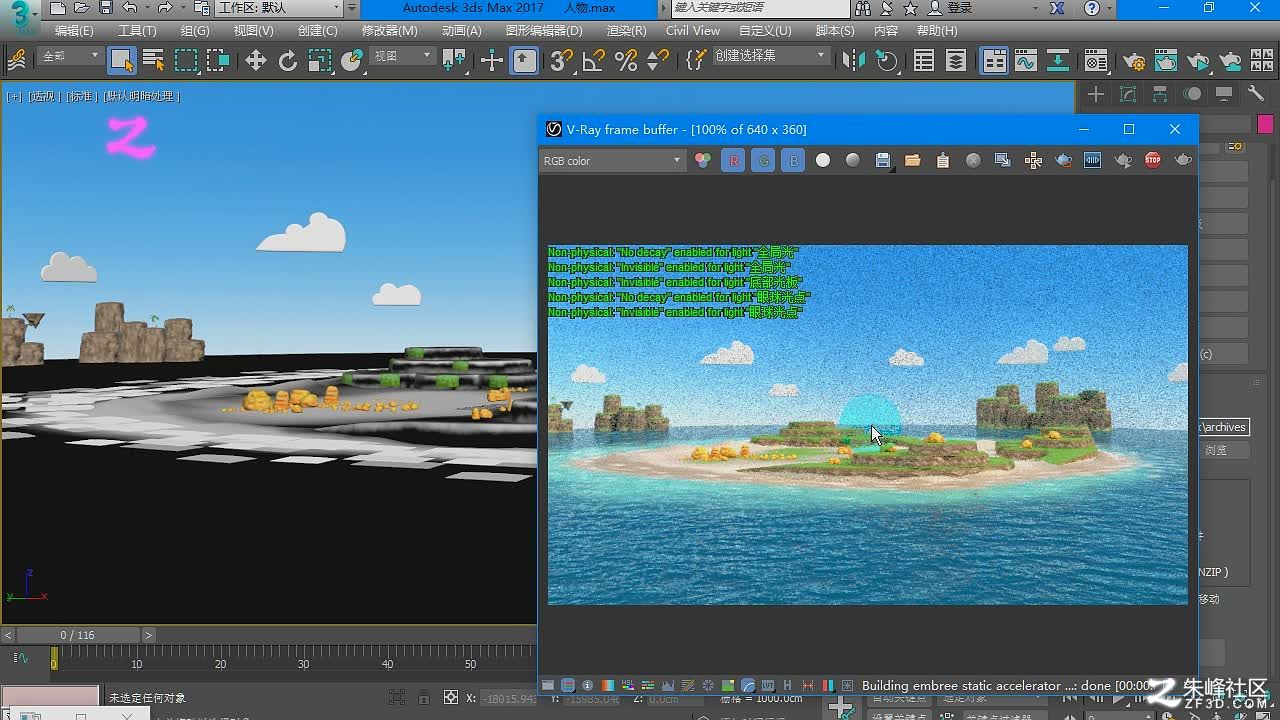Step to the previous frame arrow
Viewport: 1280px width, 720px height.
[x=8, y=635]
